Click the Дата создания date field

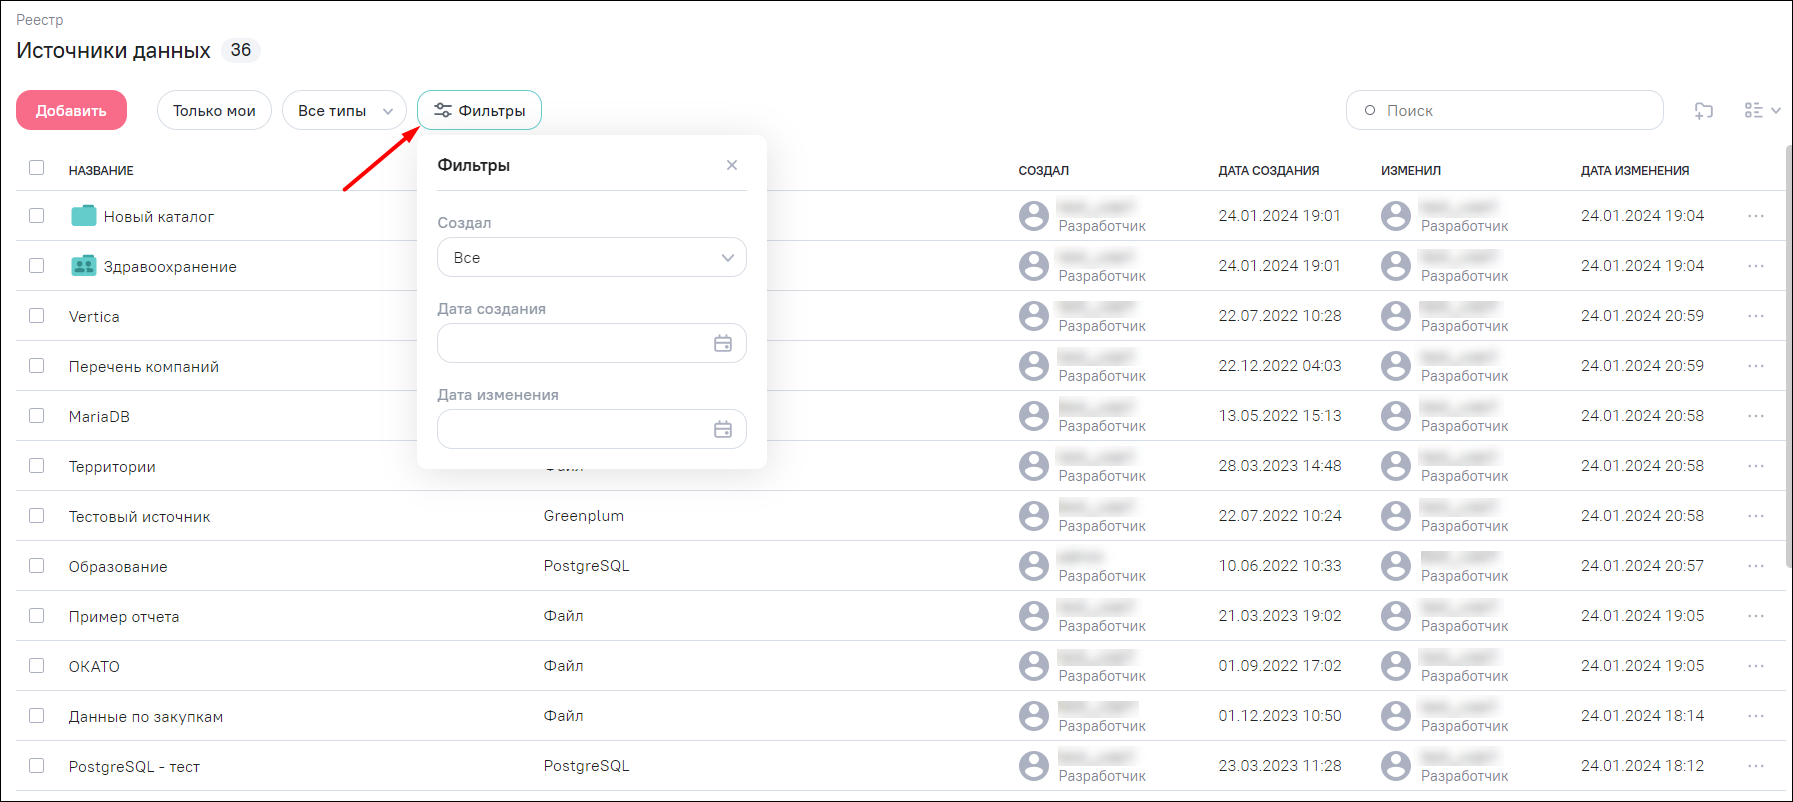point(592,343)
